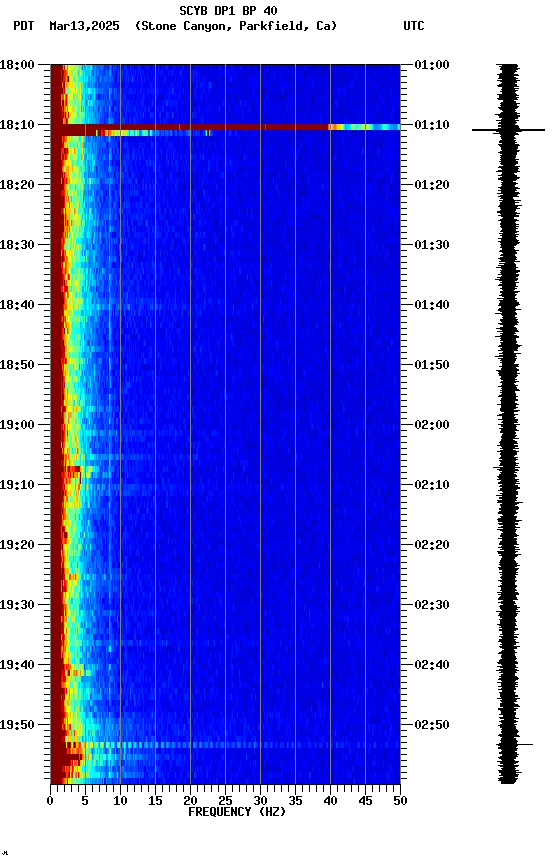The image size is (552, 864).
Task: Click the 01:20 UTC time label
Action: click(432, 185)
